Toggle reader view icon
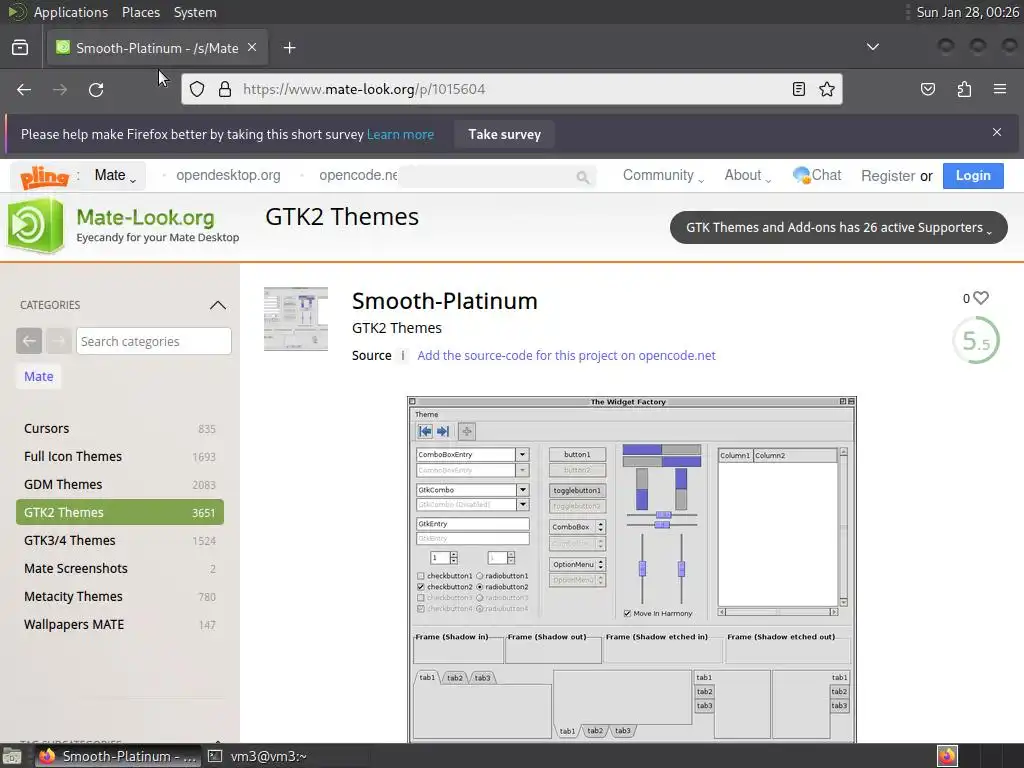 799,89
